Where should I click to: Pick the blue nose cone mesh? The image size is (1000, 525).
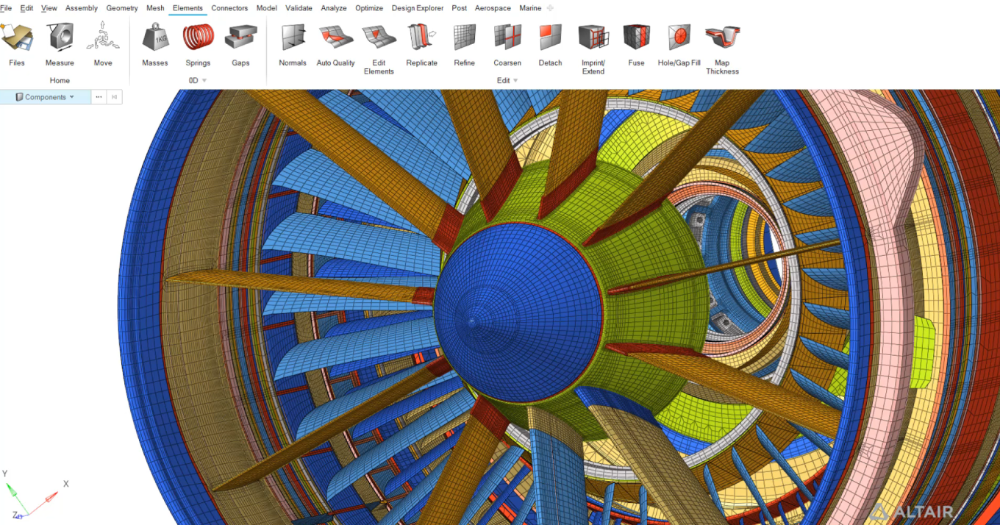tap(518, 314)
